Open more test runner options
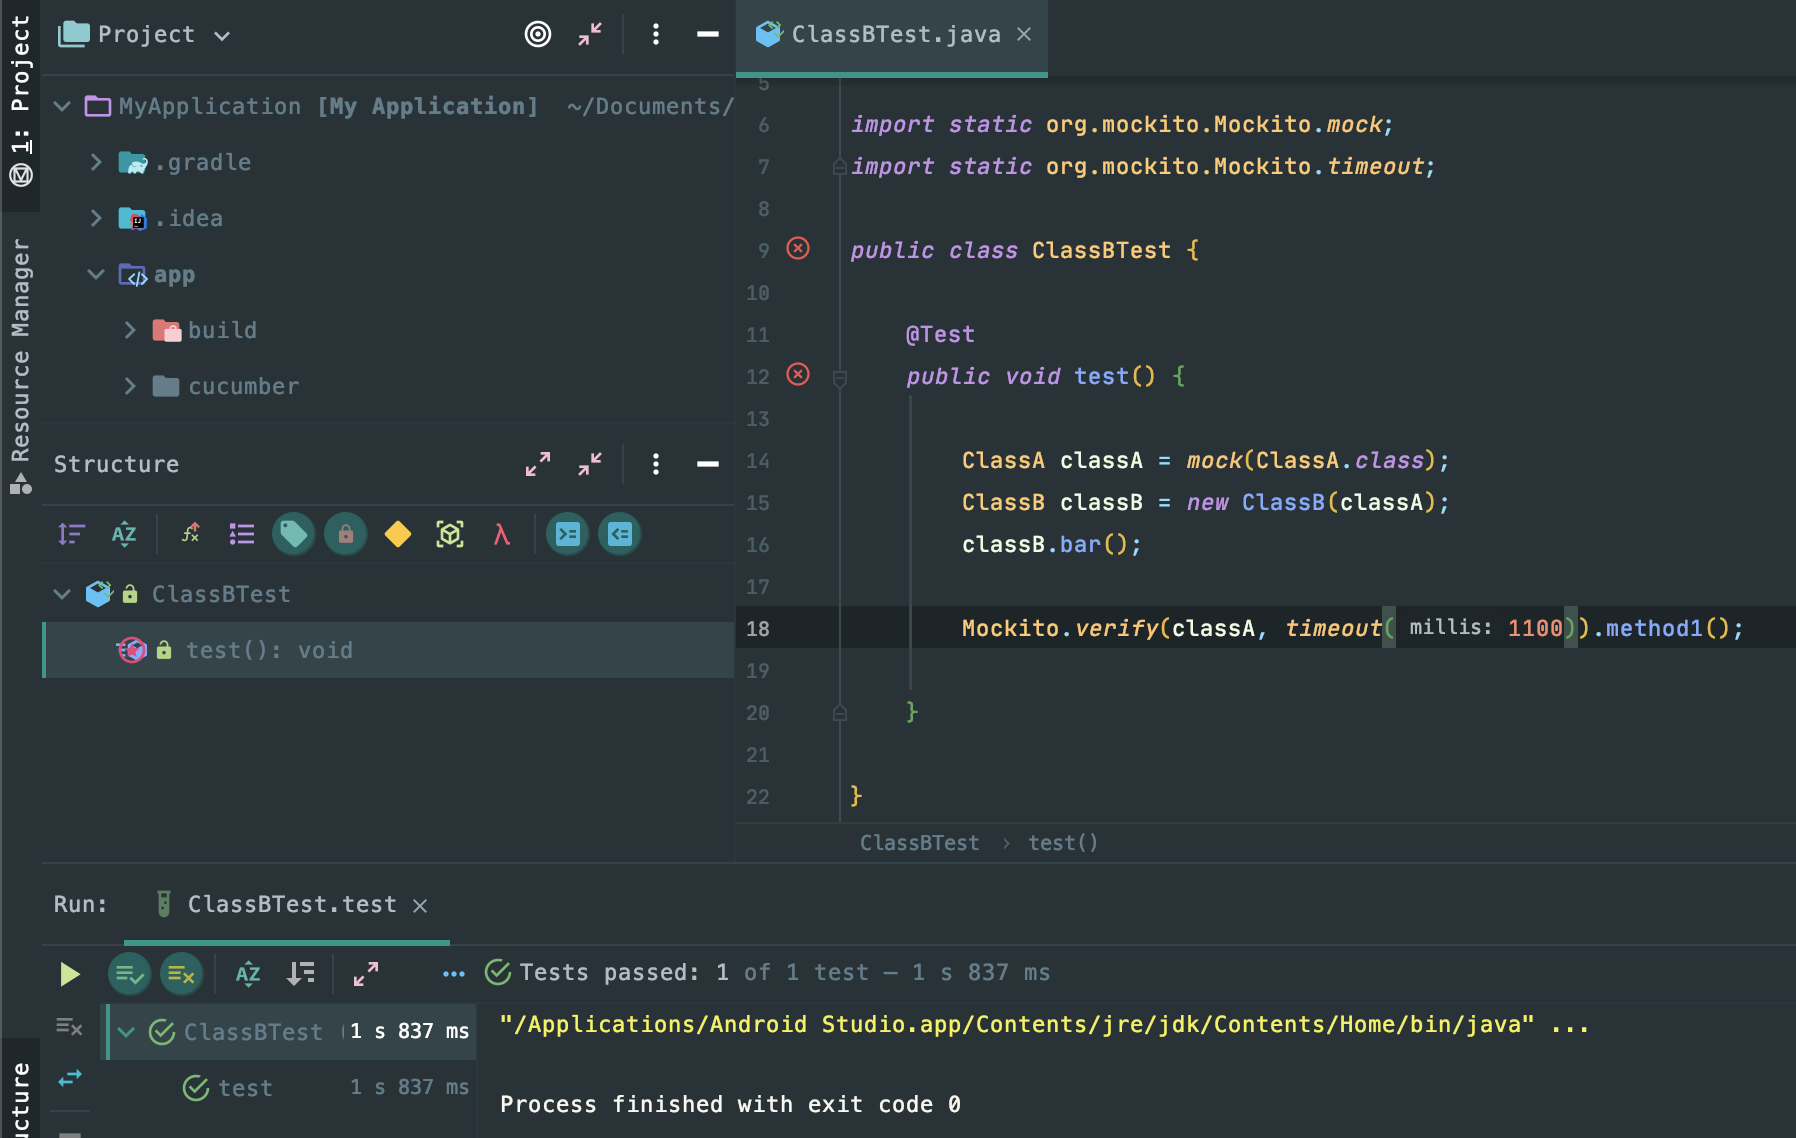Image resolution: width=1796 pixels, height=1138 pixels. coord(454,974)
